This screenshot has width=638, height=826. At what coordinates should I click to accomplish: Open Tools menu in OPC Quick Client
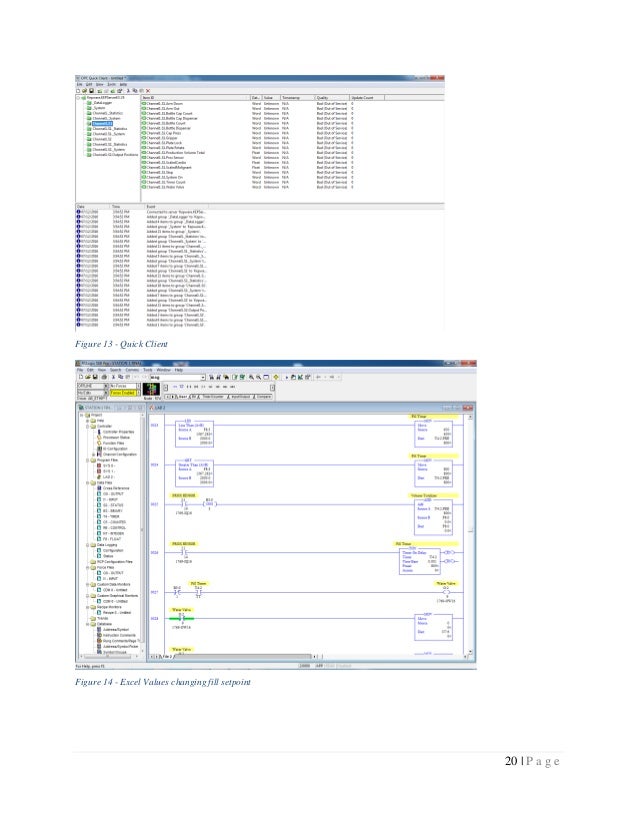pyautogui.click(x=111, y=84)
